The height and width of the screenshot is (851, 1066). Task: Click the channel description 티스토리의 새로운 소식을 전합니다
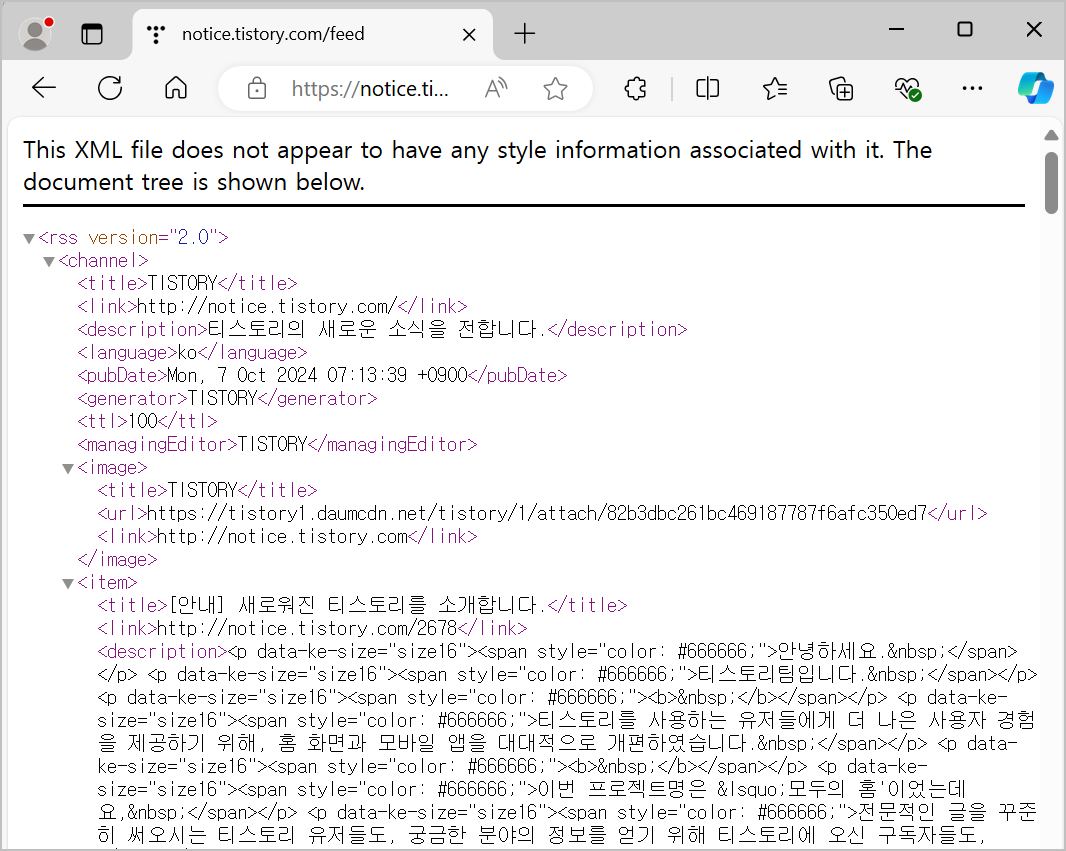(x=377, y=330)
